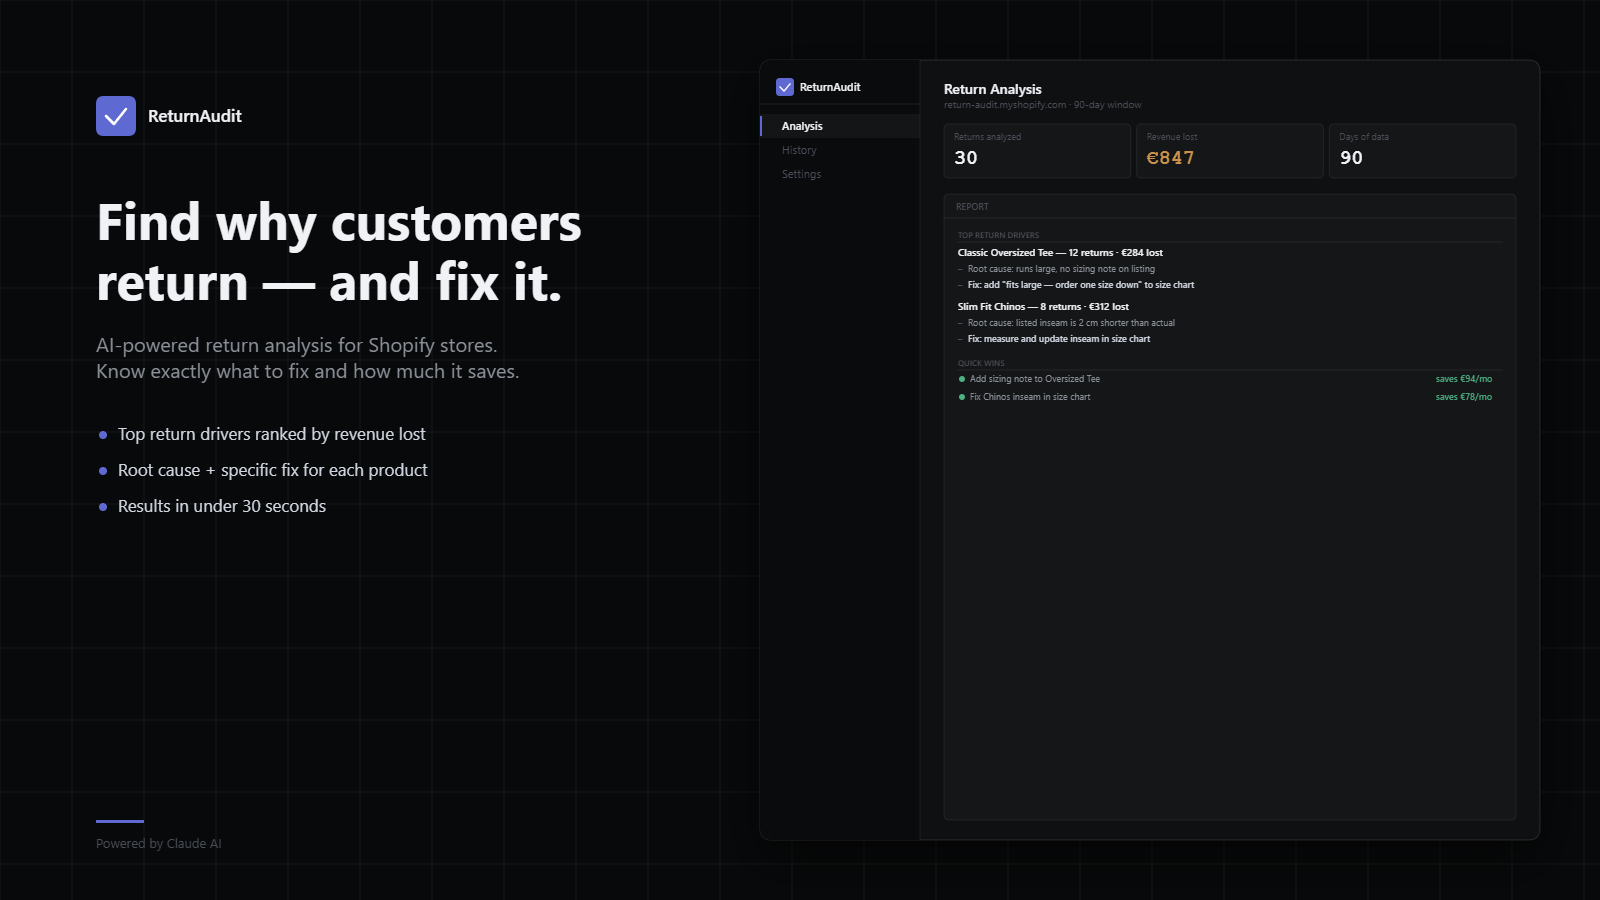Click the ReturnAudit name in the app sidebar
Viewport: 1600px width, 900px height.
830,87
